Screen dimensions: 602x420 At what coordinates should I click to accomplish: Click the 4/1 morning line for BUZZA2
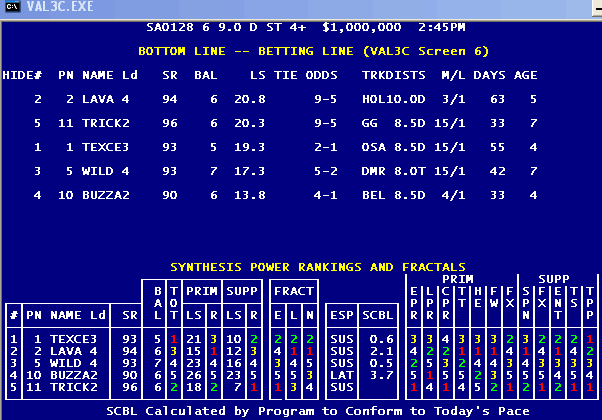tap(453, 195)
